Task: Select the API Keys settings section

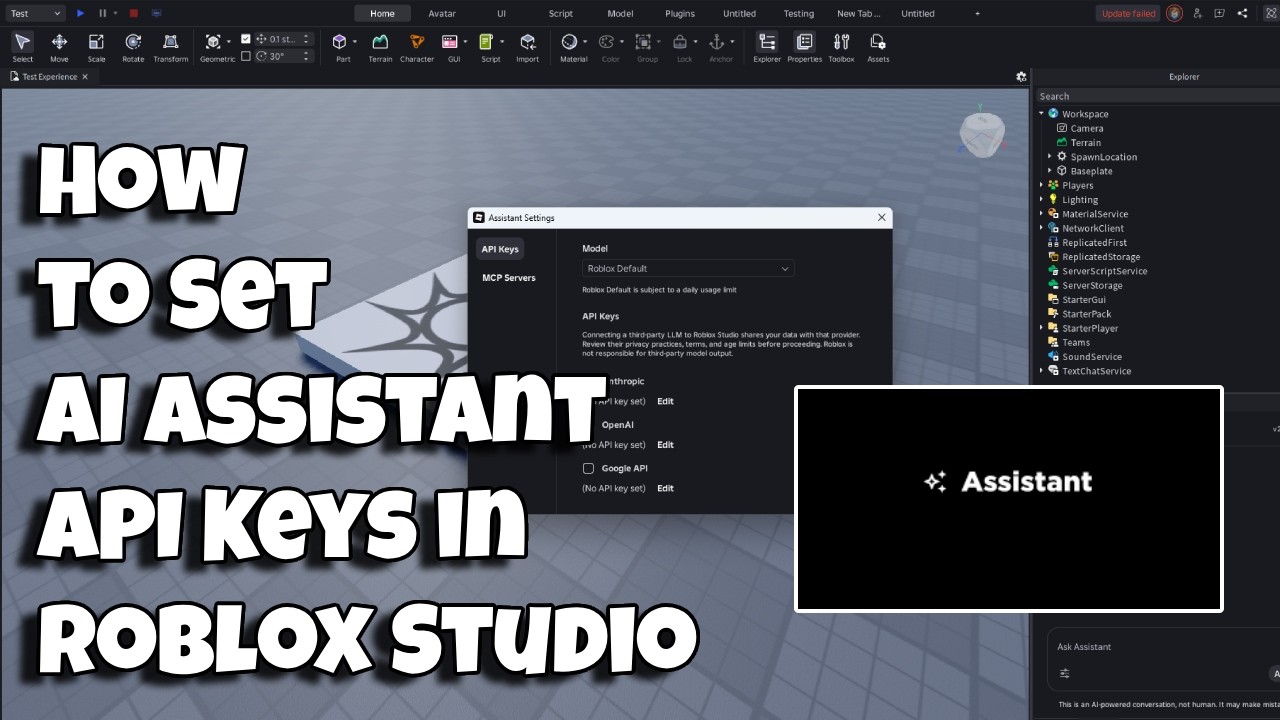Action: [500, 249]
